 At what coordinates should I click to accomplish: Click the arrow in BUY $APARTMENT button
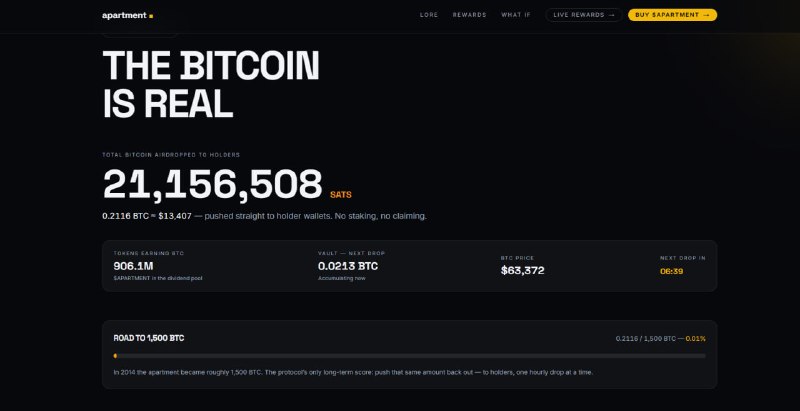706,15
